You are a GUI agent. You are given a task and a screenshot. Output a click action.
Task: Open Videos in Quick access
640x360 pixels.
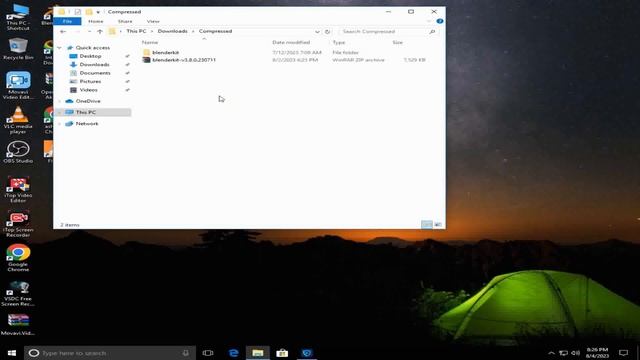[x=88, y=90]
